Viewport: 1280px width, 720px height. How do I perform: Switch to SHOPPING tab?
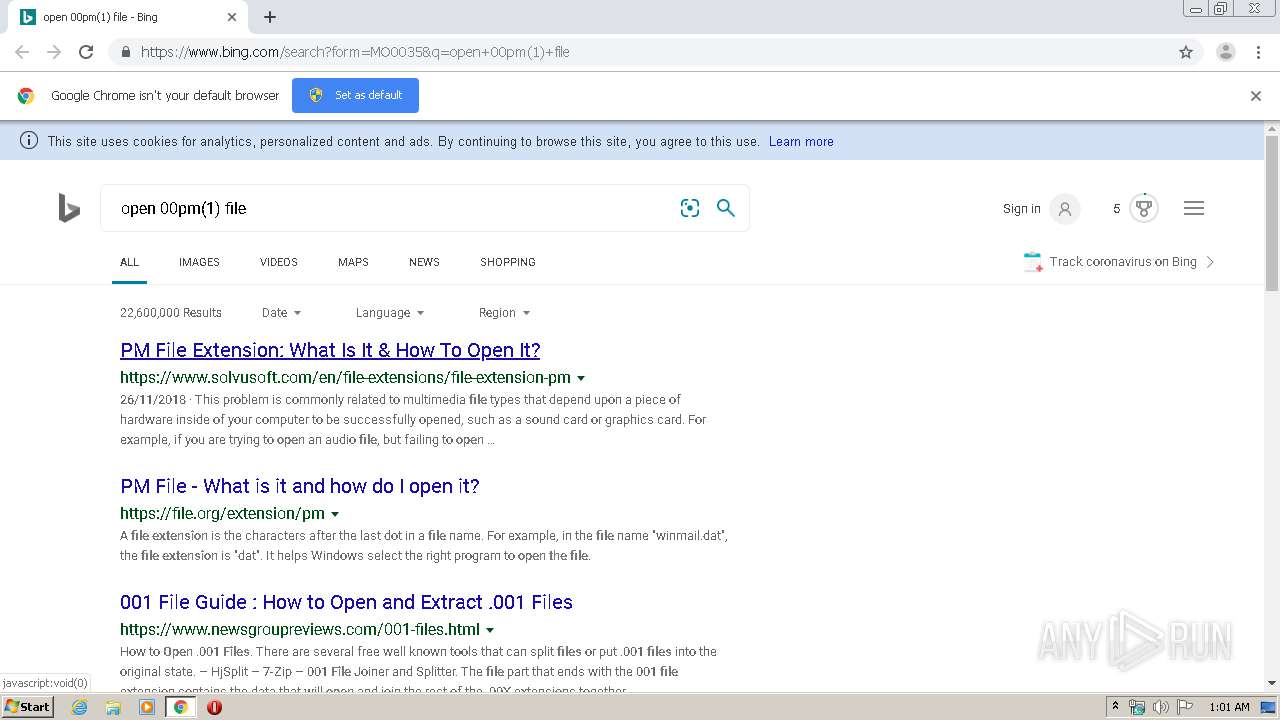(x=508, y=262)
